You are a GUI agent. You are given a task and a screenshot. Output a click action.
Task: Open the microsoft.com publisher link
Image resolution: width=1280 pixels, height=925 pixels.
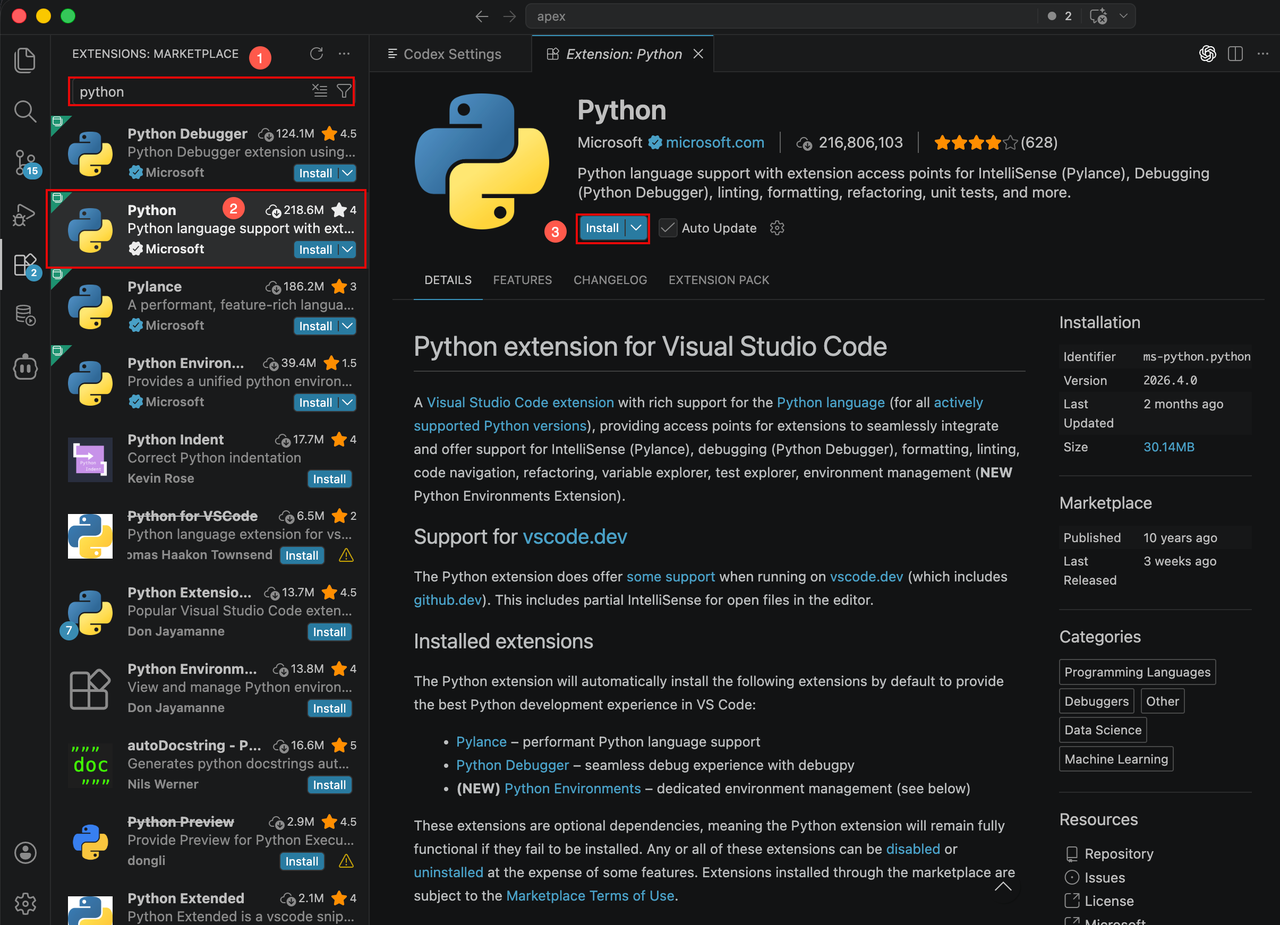(715, 142)
